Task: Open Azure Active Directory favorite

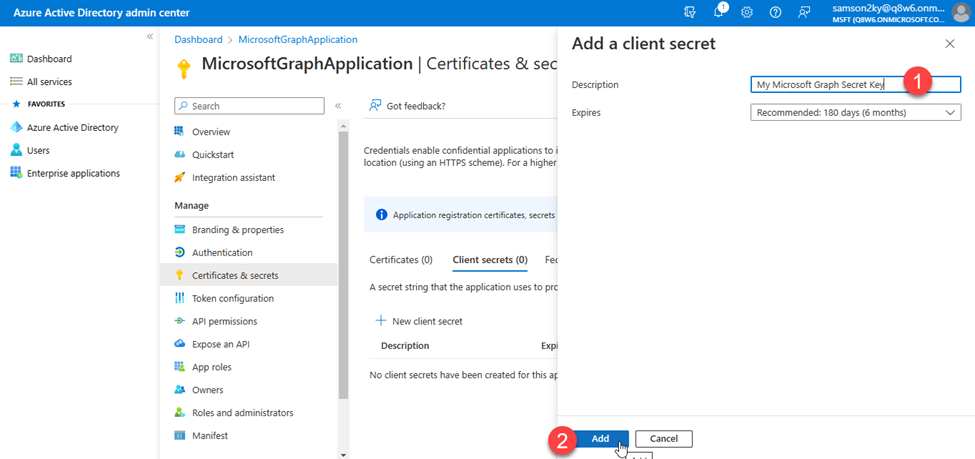Action: click(x=73, y=128)
